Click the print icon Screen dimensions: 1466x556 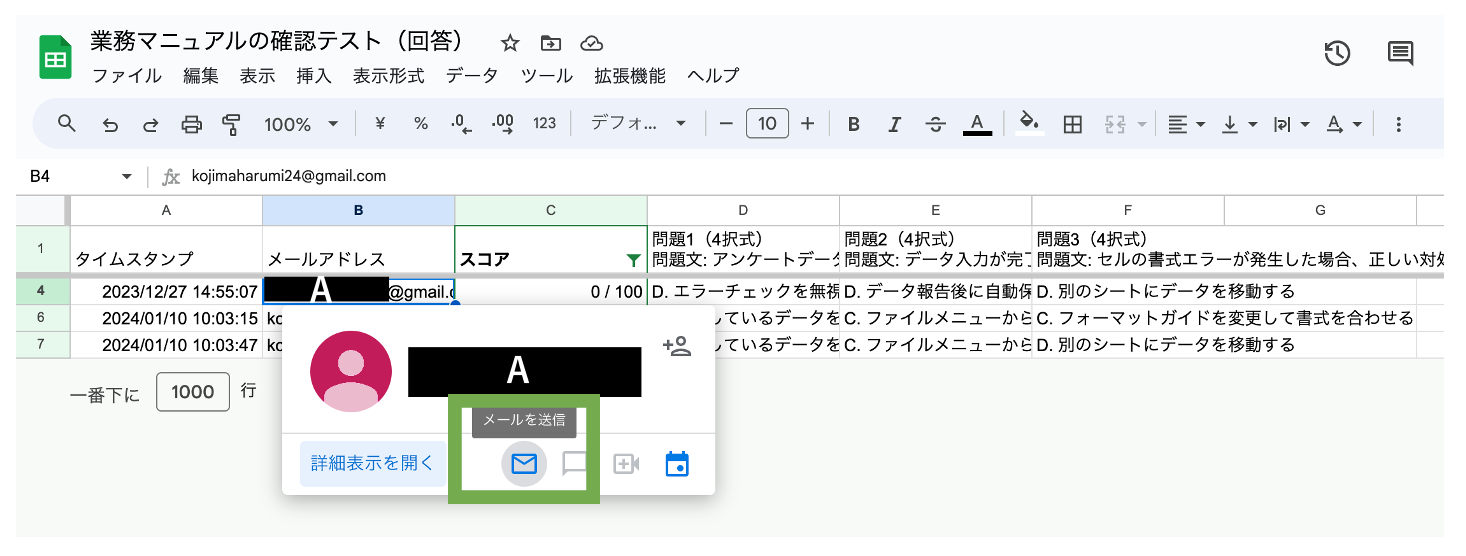pyautogui.click(x=191, y=124)
